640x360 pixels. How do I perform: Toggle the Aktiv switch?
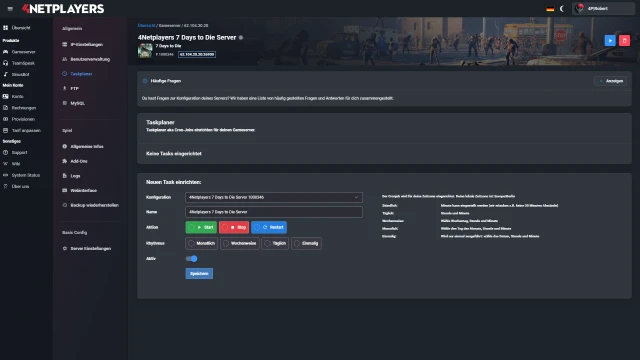191,259
